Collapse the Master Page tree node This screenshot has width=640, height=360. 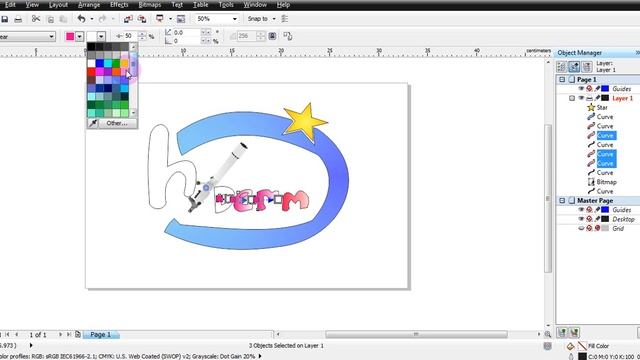562,200
